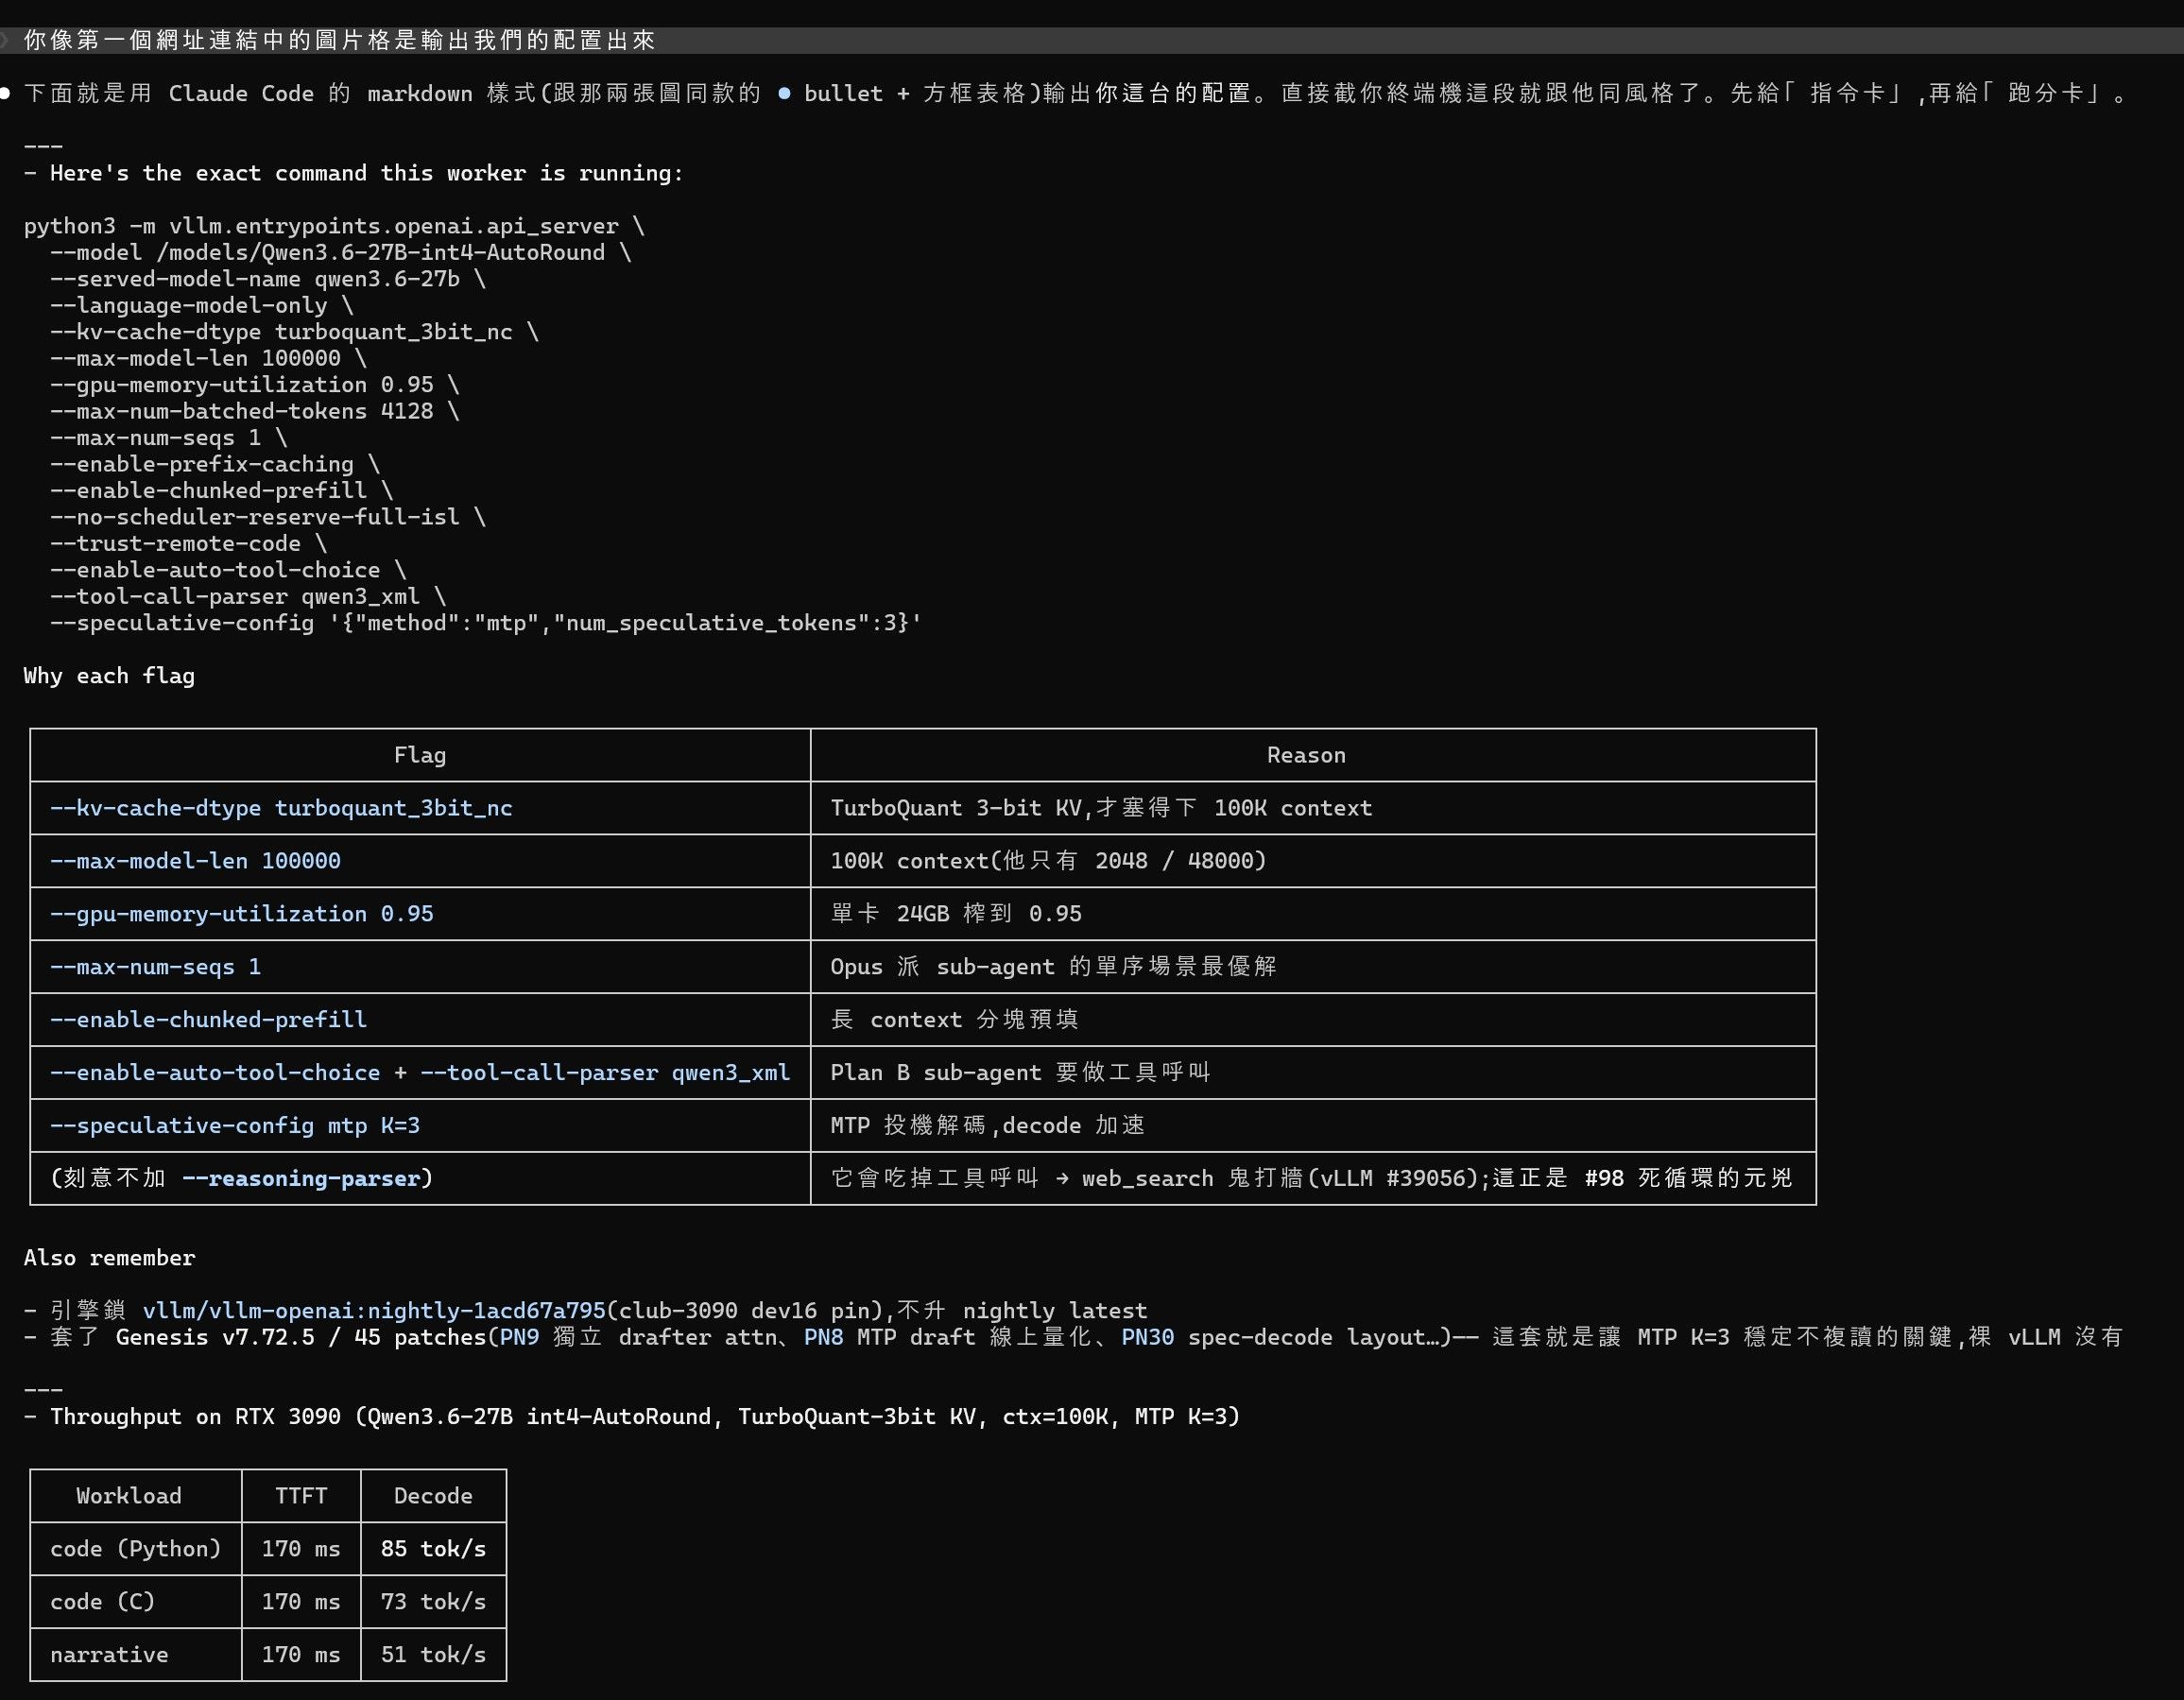Click the --trust-remote-code command line

(189, 543)
